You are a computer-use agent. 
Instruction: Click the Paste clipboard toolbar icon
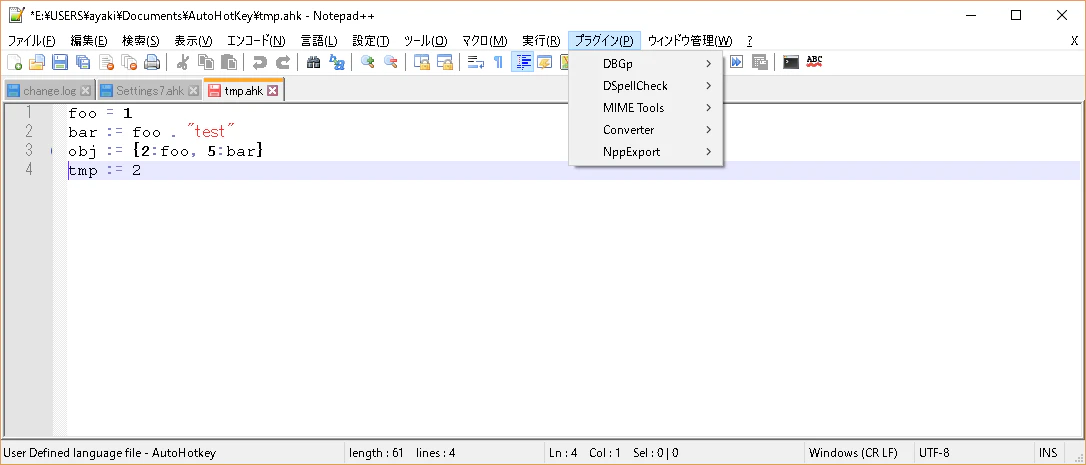[229, 62]
